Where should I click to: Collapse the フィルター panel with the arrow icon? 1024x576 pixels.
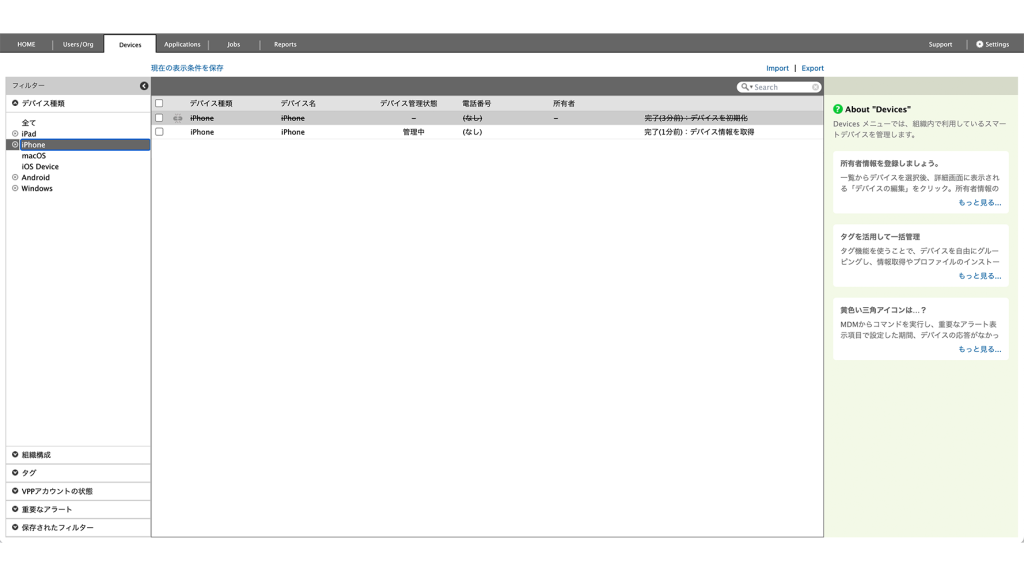tap(144, 86)
